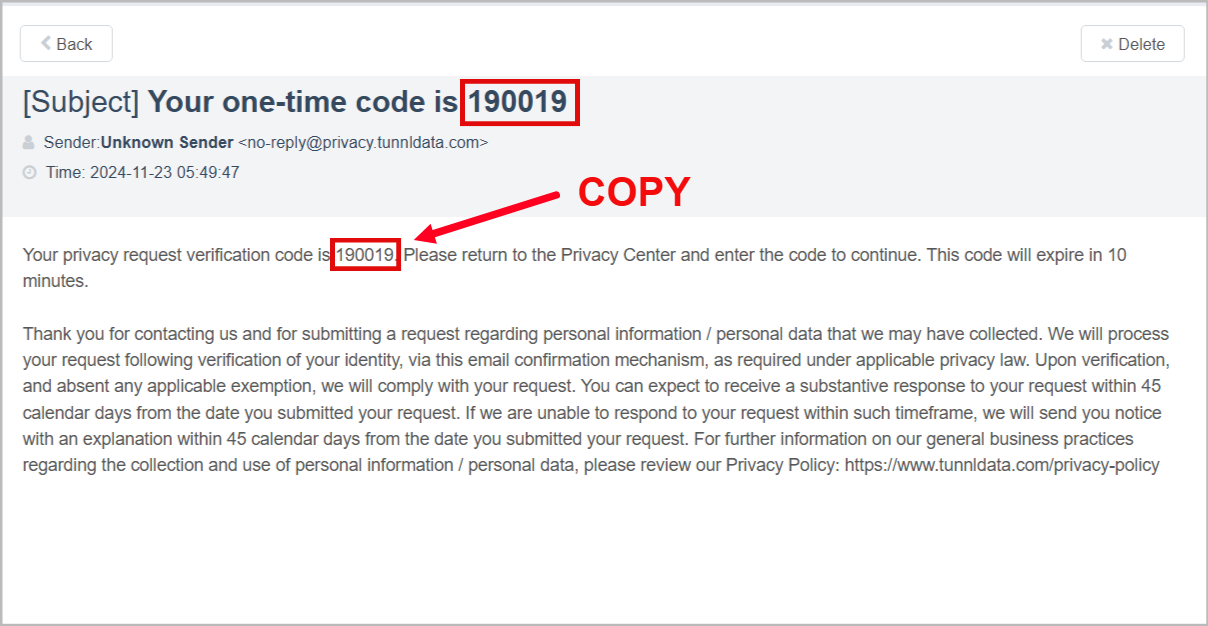Click the person icon next to Sender
This screenshot has width=1208, height=626.
28,143
